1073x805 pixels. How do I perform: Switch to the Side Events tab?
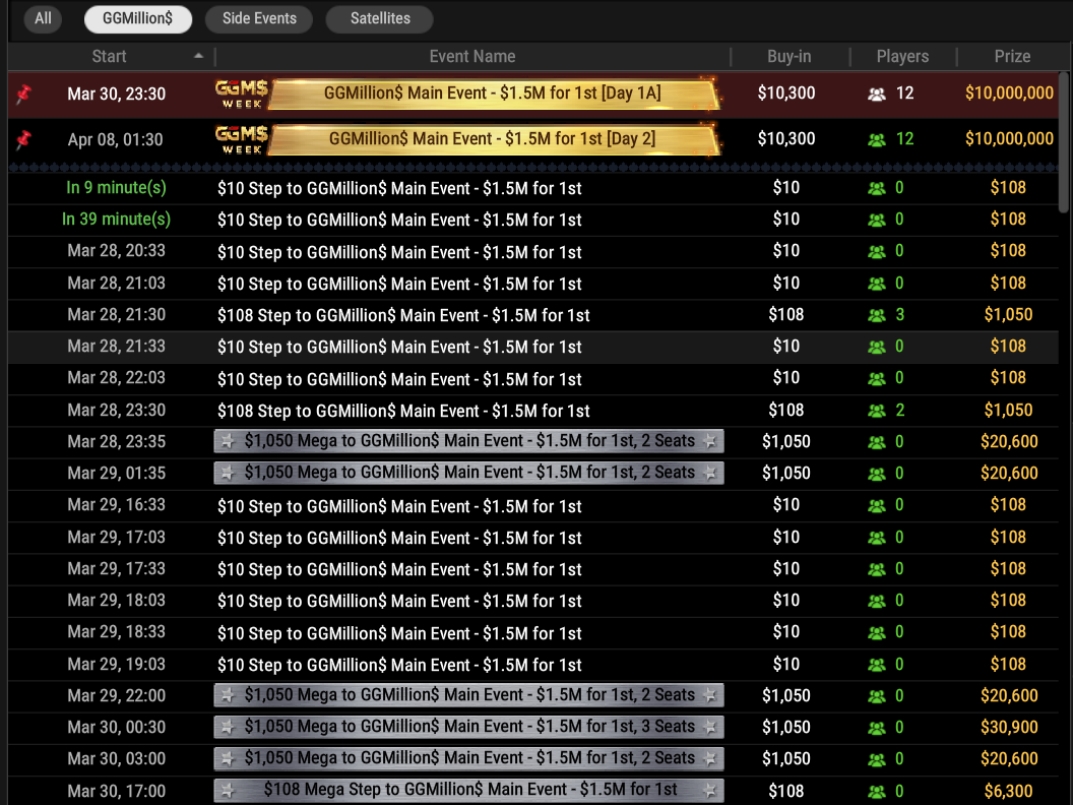tap(259, 18)
